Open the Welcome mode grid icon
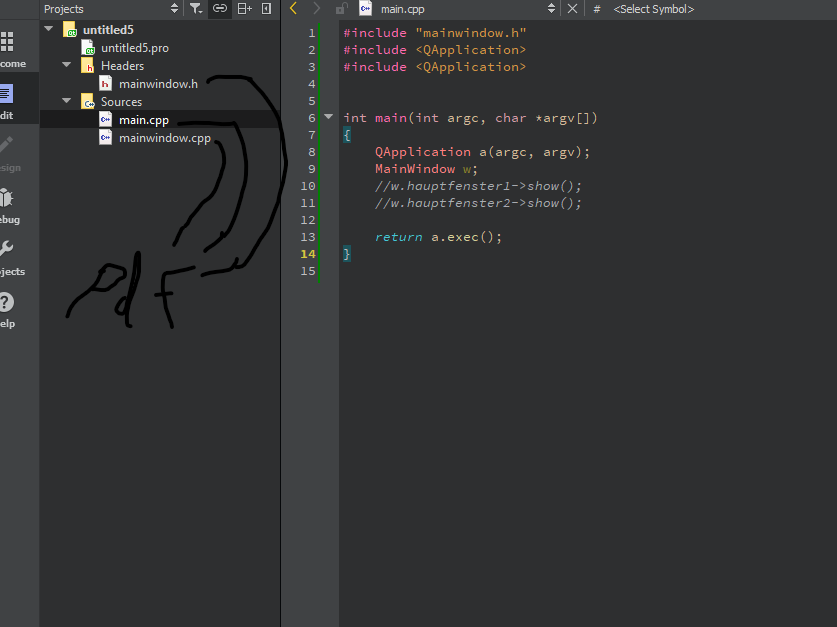The height and width of the screenshot is (627, 837). coord(7,43)
